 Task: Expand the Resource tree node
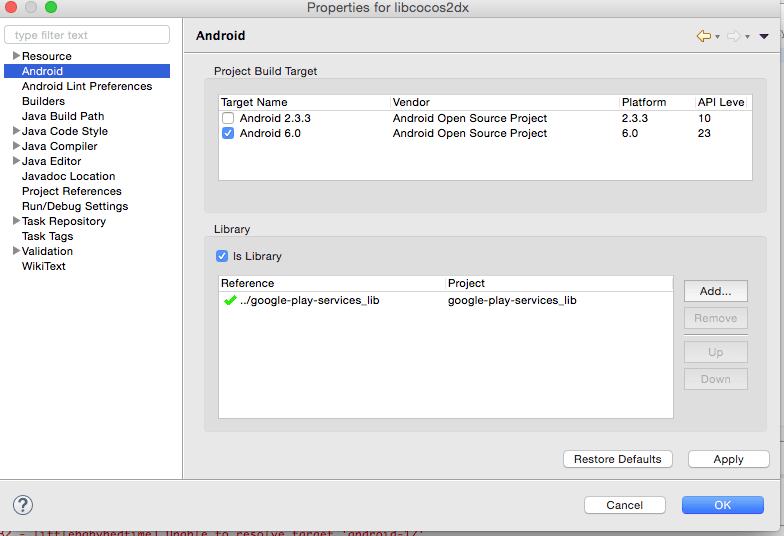pos(15,56)
